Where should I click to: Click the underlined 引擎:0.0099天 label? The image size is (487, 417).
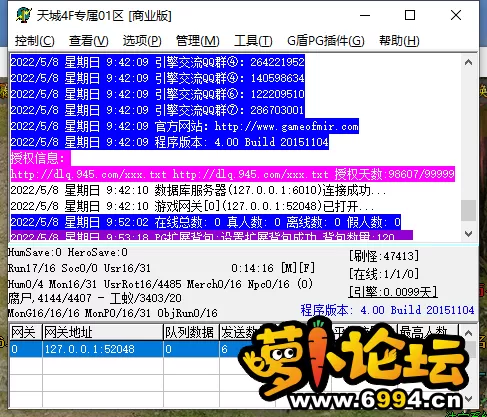coord(393,292)
